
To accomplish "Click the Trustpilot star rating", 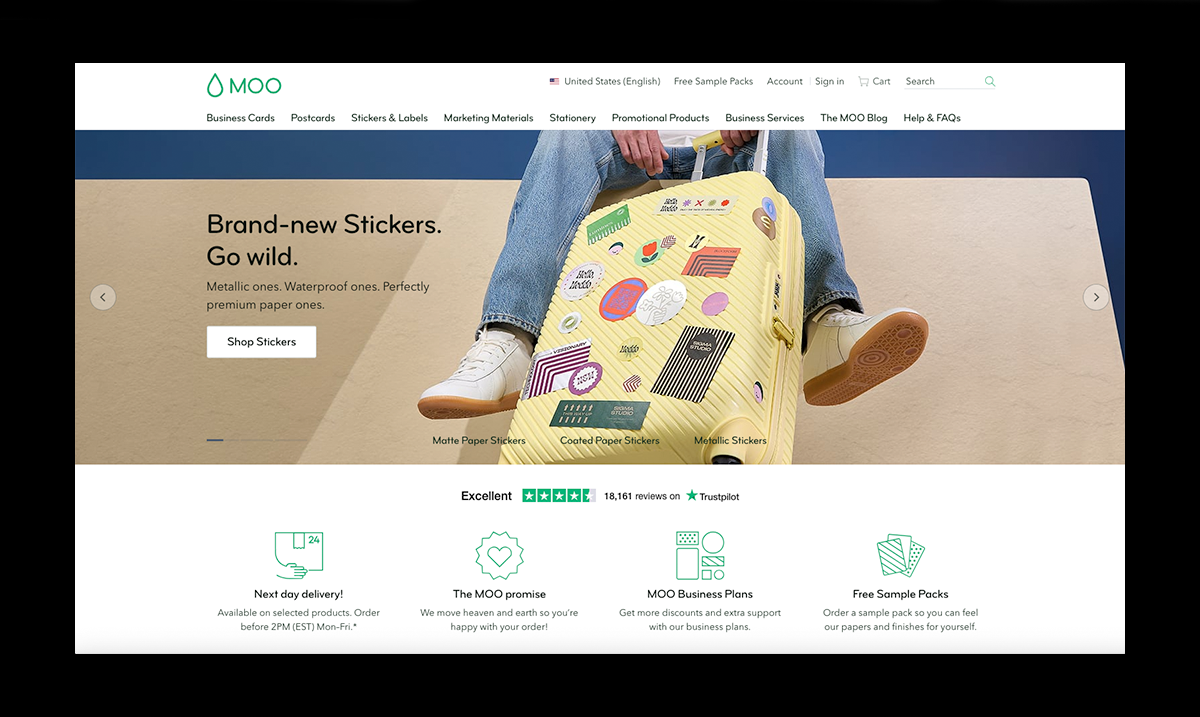I will click(559, 496).
